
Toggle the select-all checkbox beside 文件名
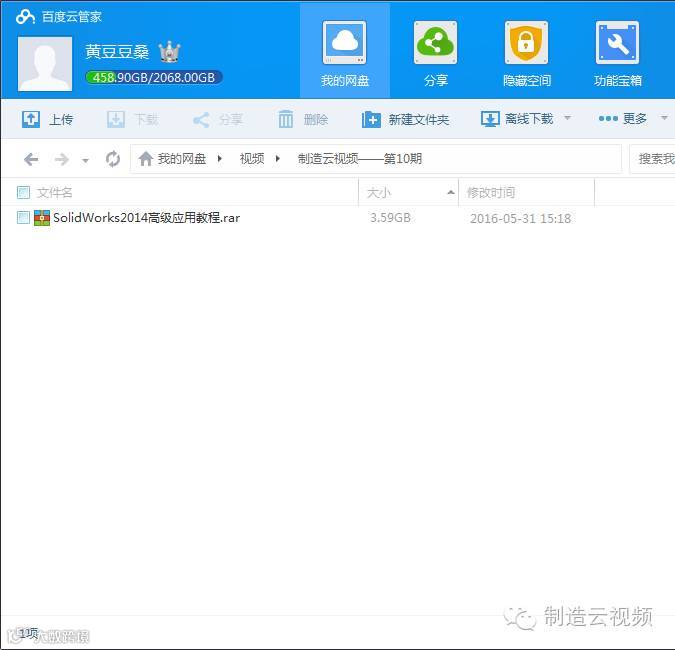23,192
